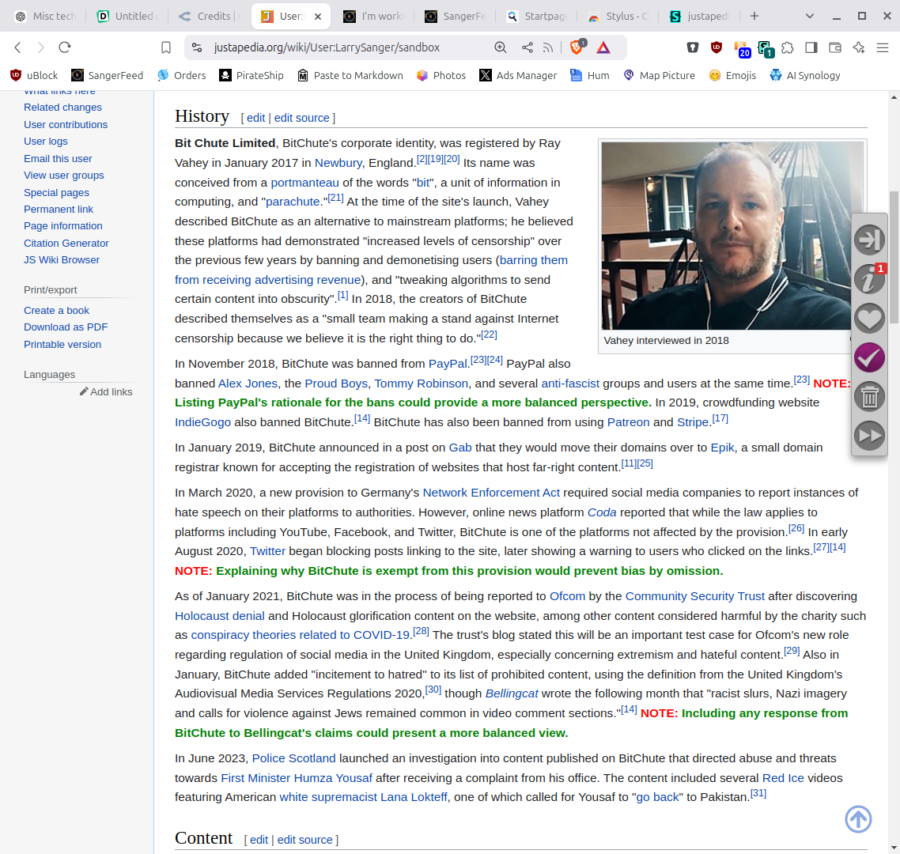
Task: Toggle the browser sidebar panel icon
Action: pyautogui.click(x=811, y=47)
